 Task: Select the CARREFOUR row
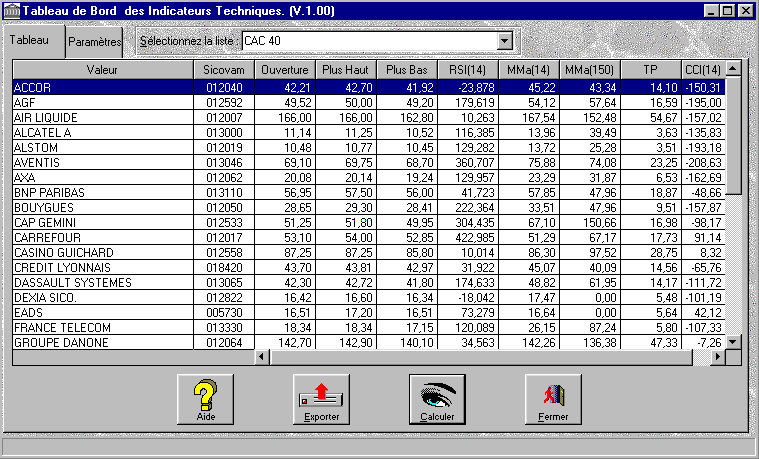click(x=369, y=237)
